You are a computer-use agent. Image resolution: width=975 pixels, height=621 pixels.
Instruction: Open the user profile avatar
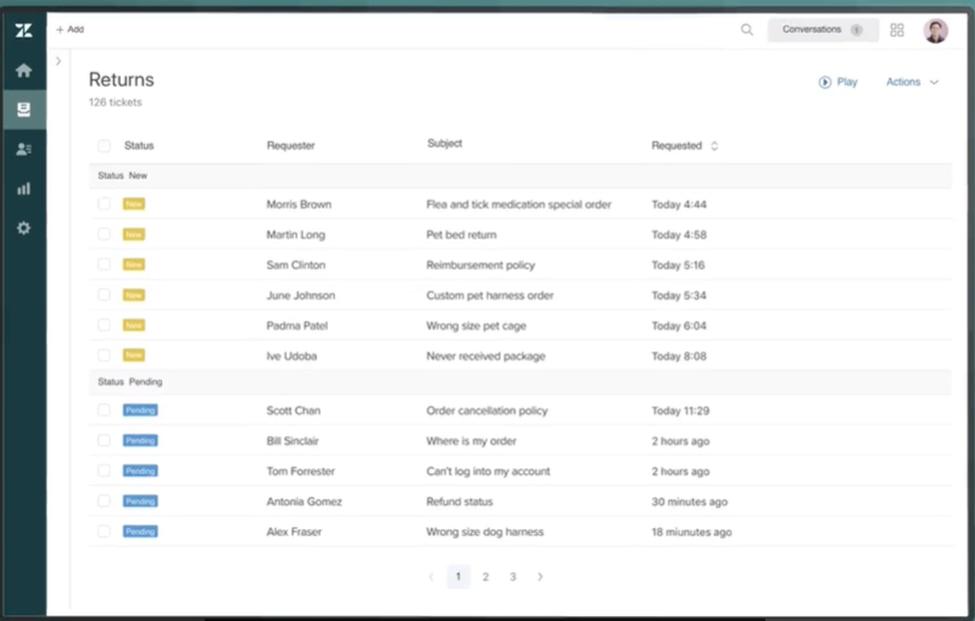point(935,30)
